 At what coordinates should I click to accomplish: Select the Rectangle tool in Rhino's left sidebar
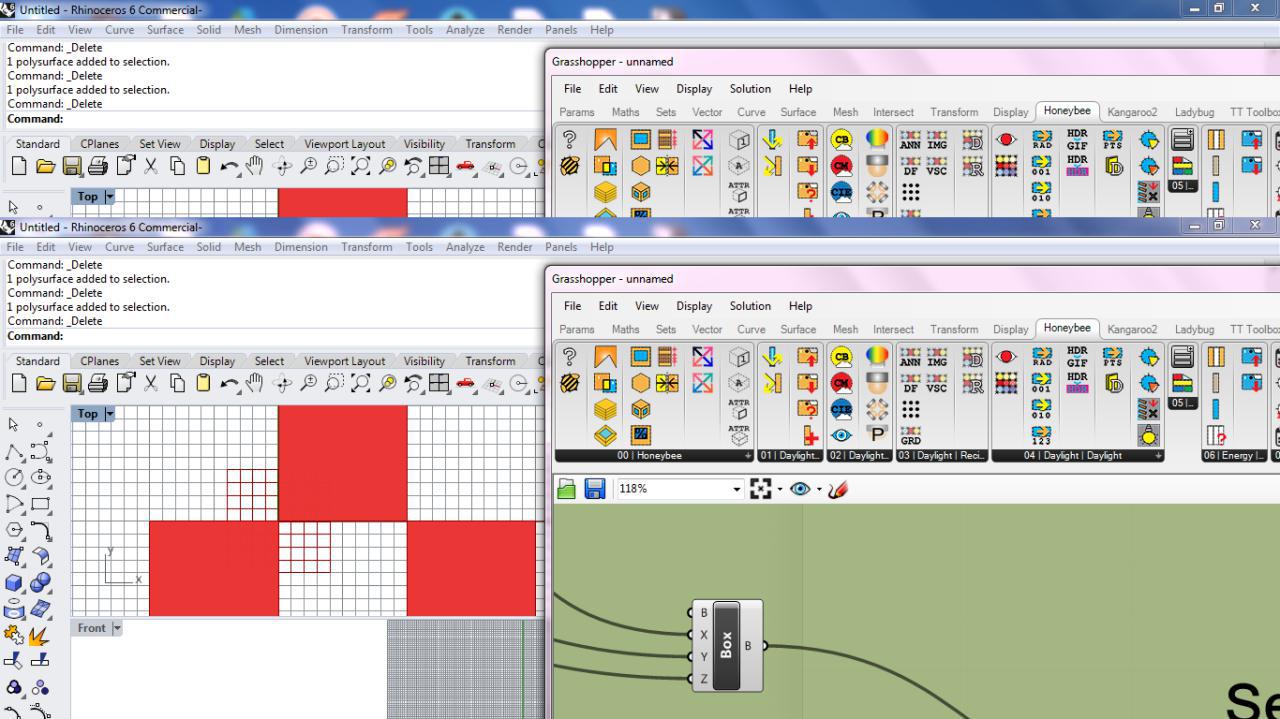pyautogui.click(x=40, y=504)
